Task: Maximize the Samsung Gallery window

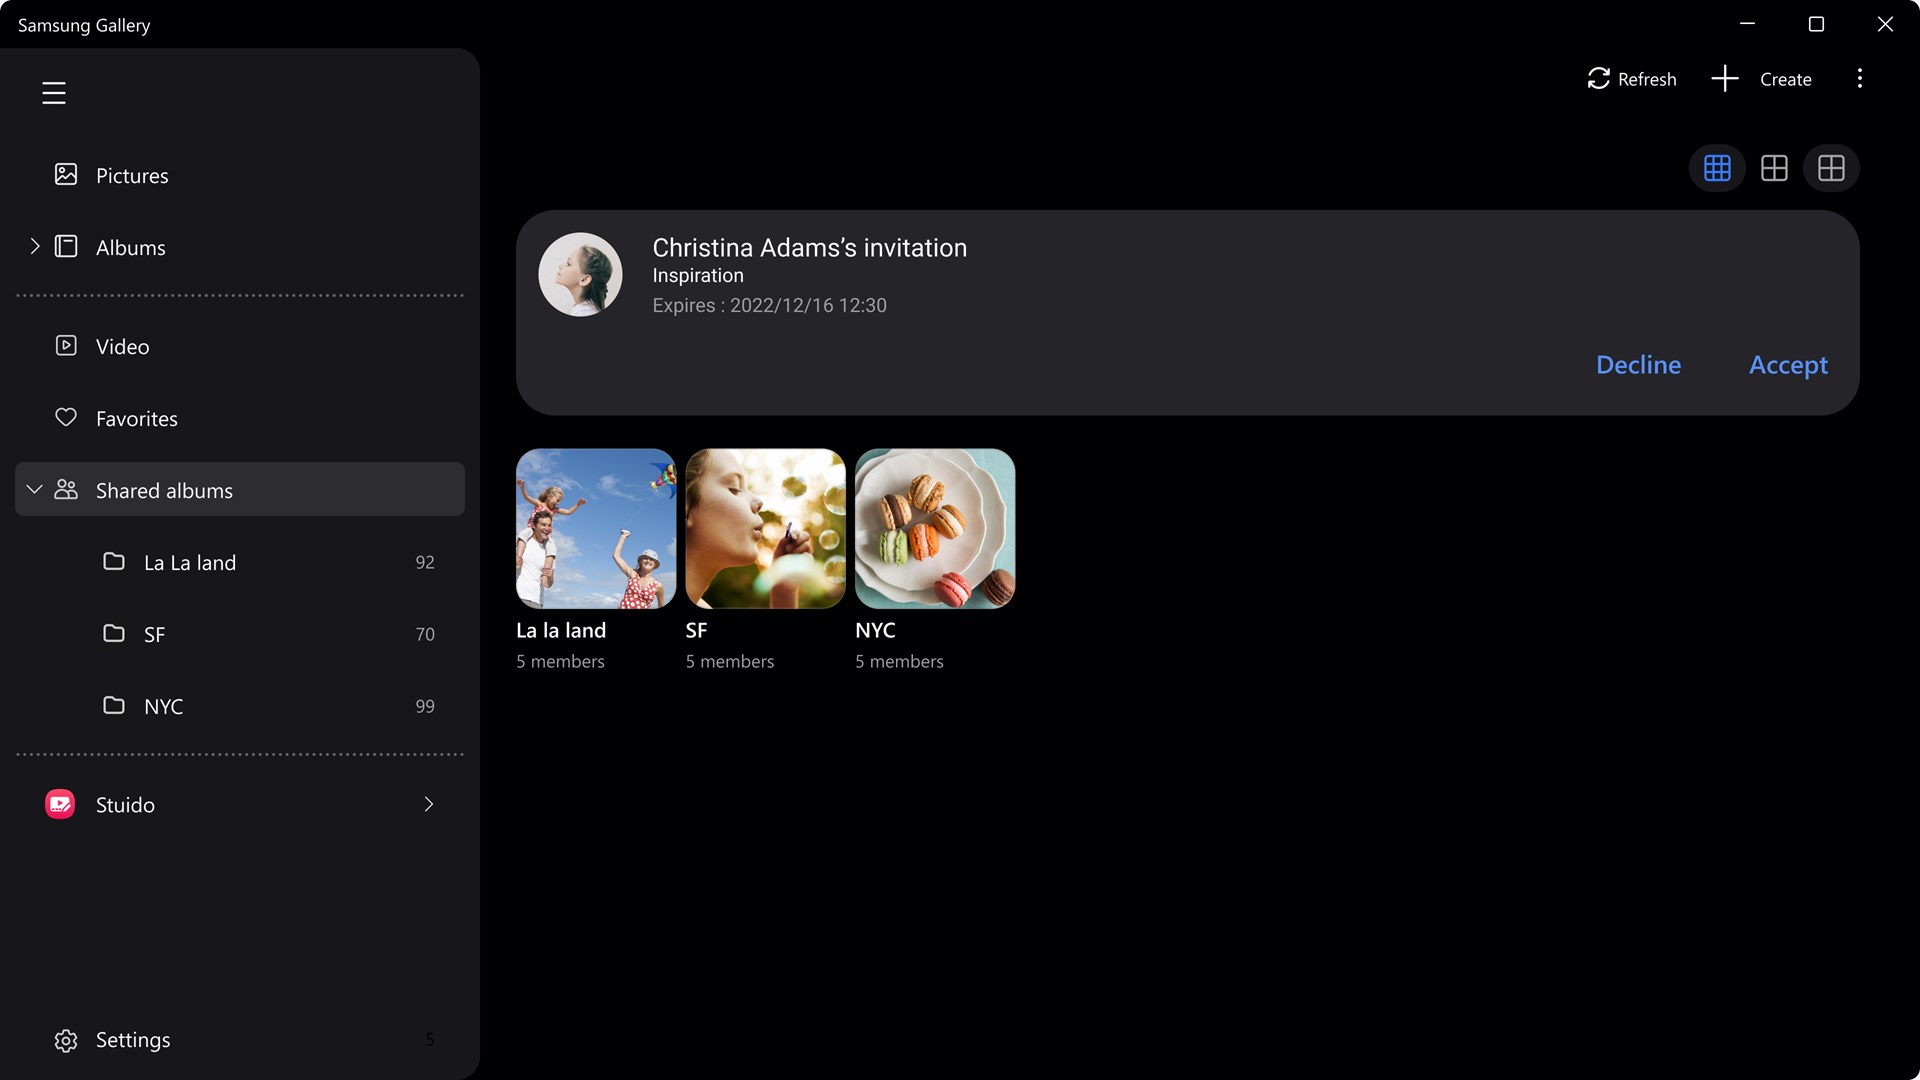Action: (x=1816, y=24)
